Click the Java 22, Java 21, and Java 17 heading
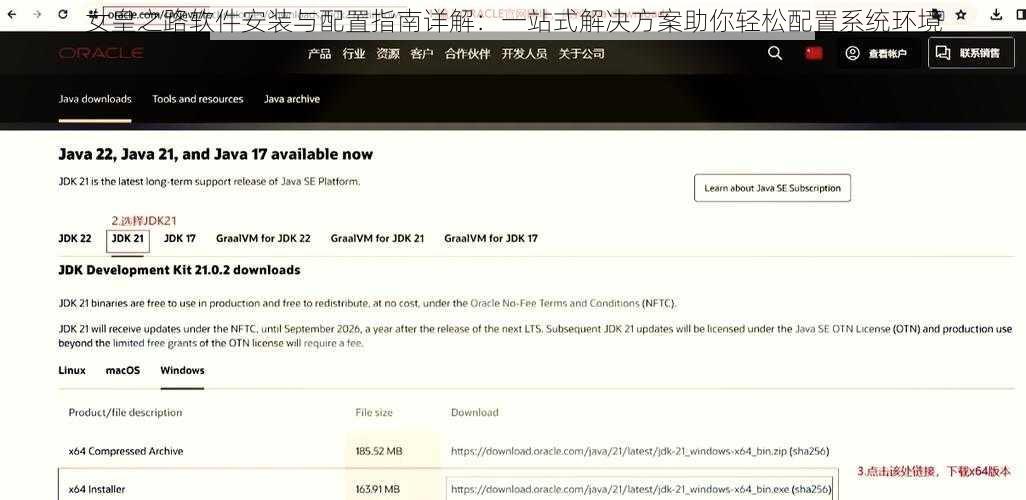1026x500 pixels. (x=215, y=154)
